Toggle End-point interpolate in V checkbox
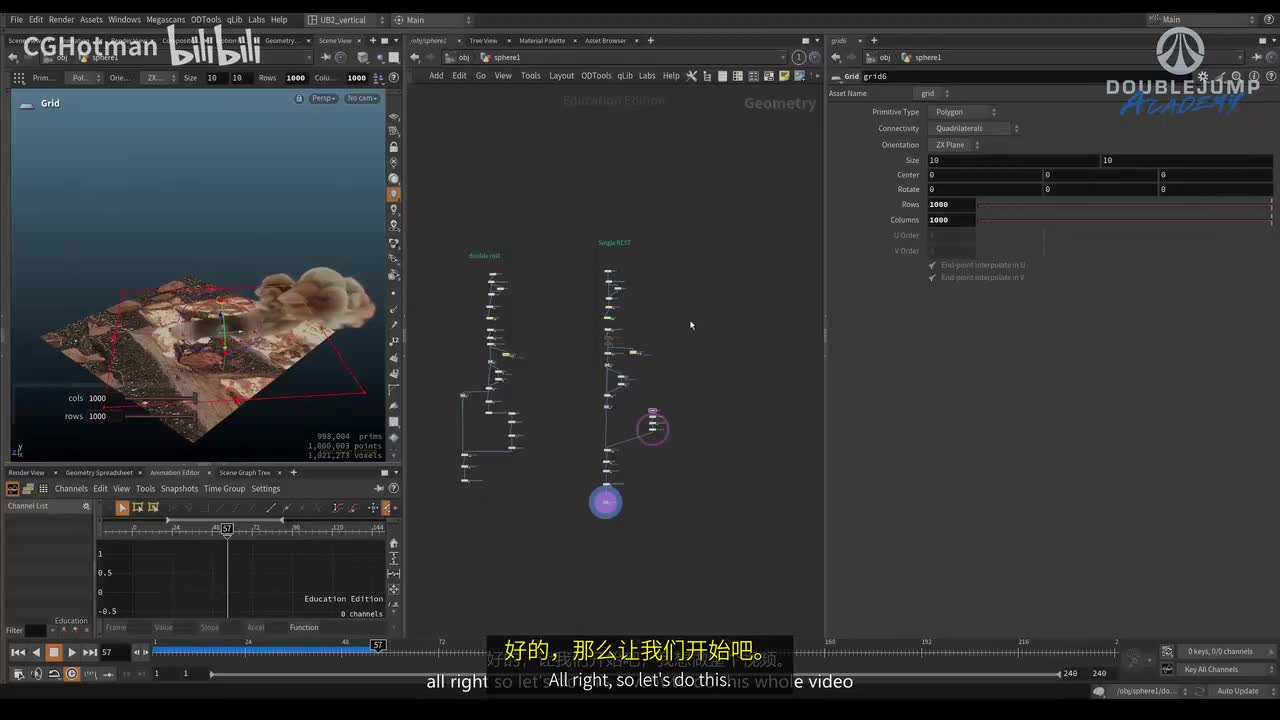1280x720 pixels. [x=932, y=277]
